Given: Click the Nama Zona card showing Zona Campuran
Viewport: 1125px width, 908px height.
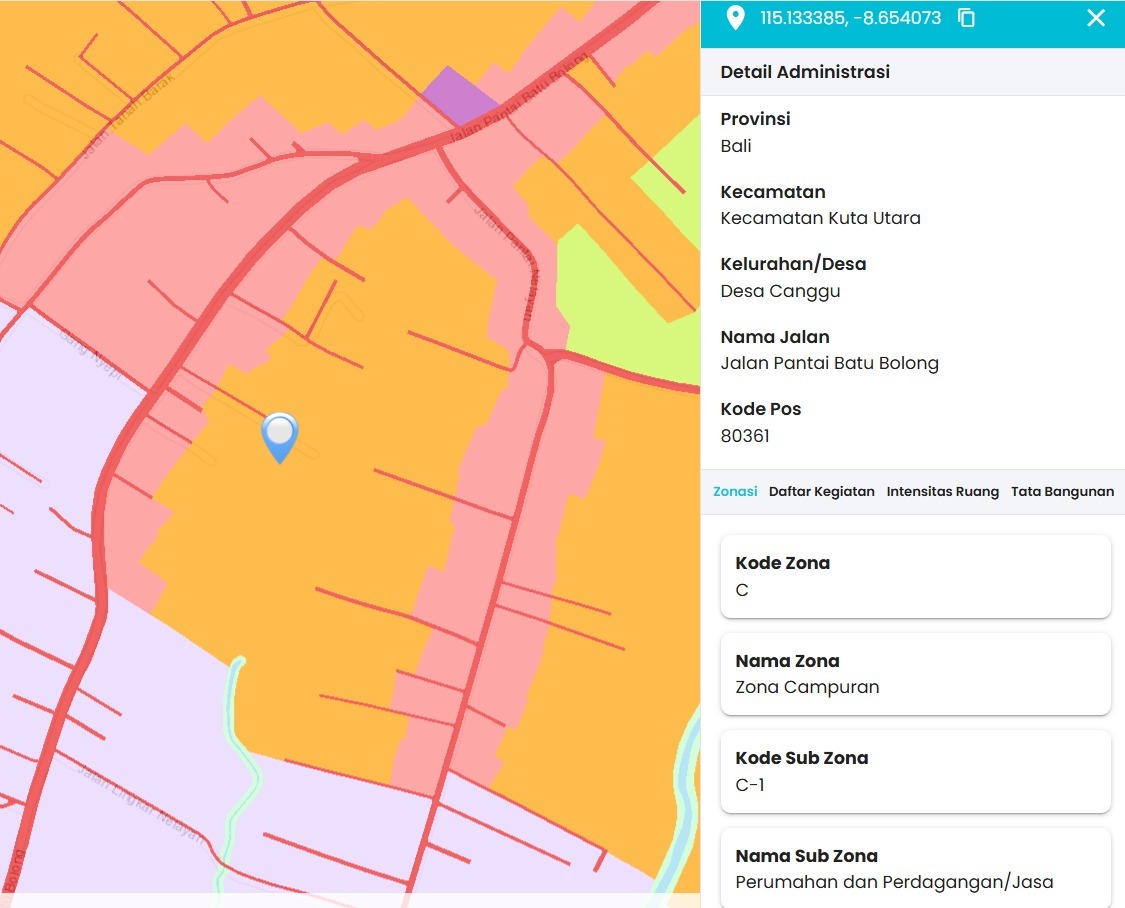Looking at the screenshot, I should click(x=915, y=673).
